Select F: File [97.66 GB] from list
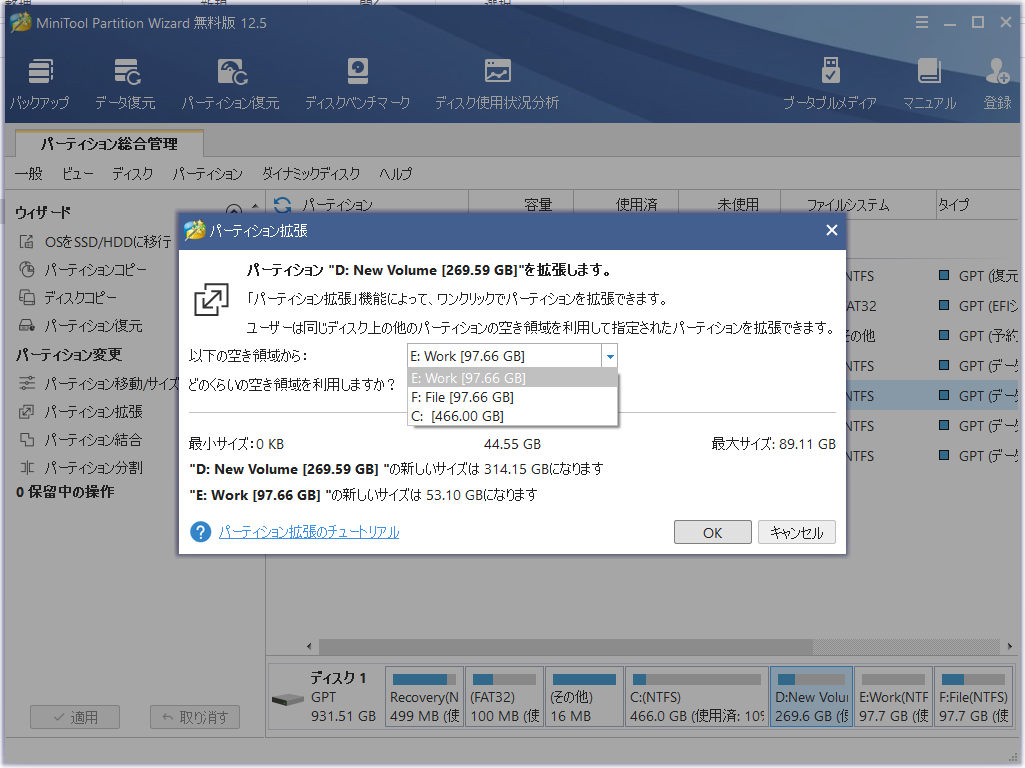This screenshot has height=768, width=1025. pos(462,397)
